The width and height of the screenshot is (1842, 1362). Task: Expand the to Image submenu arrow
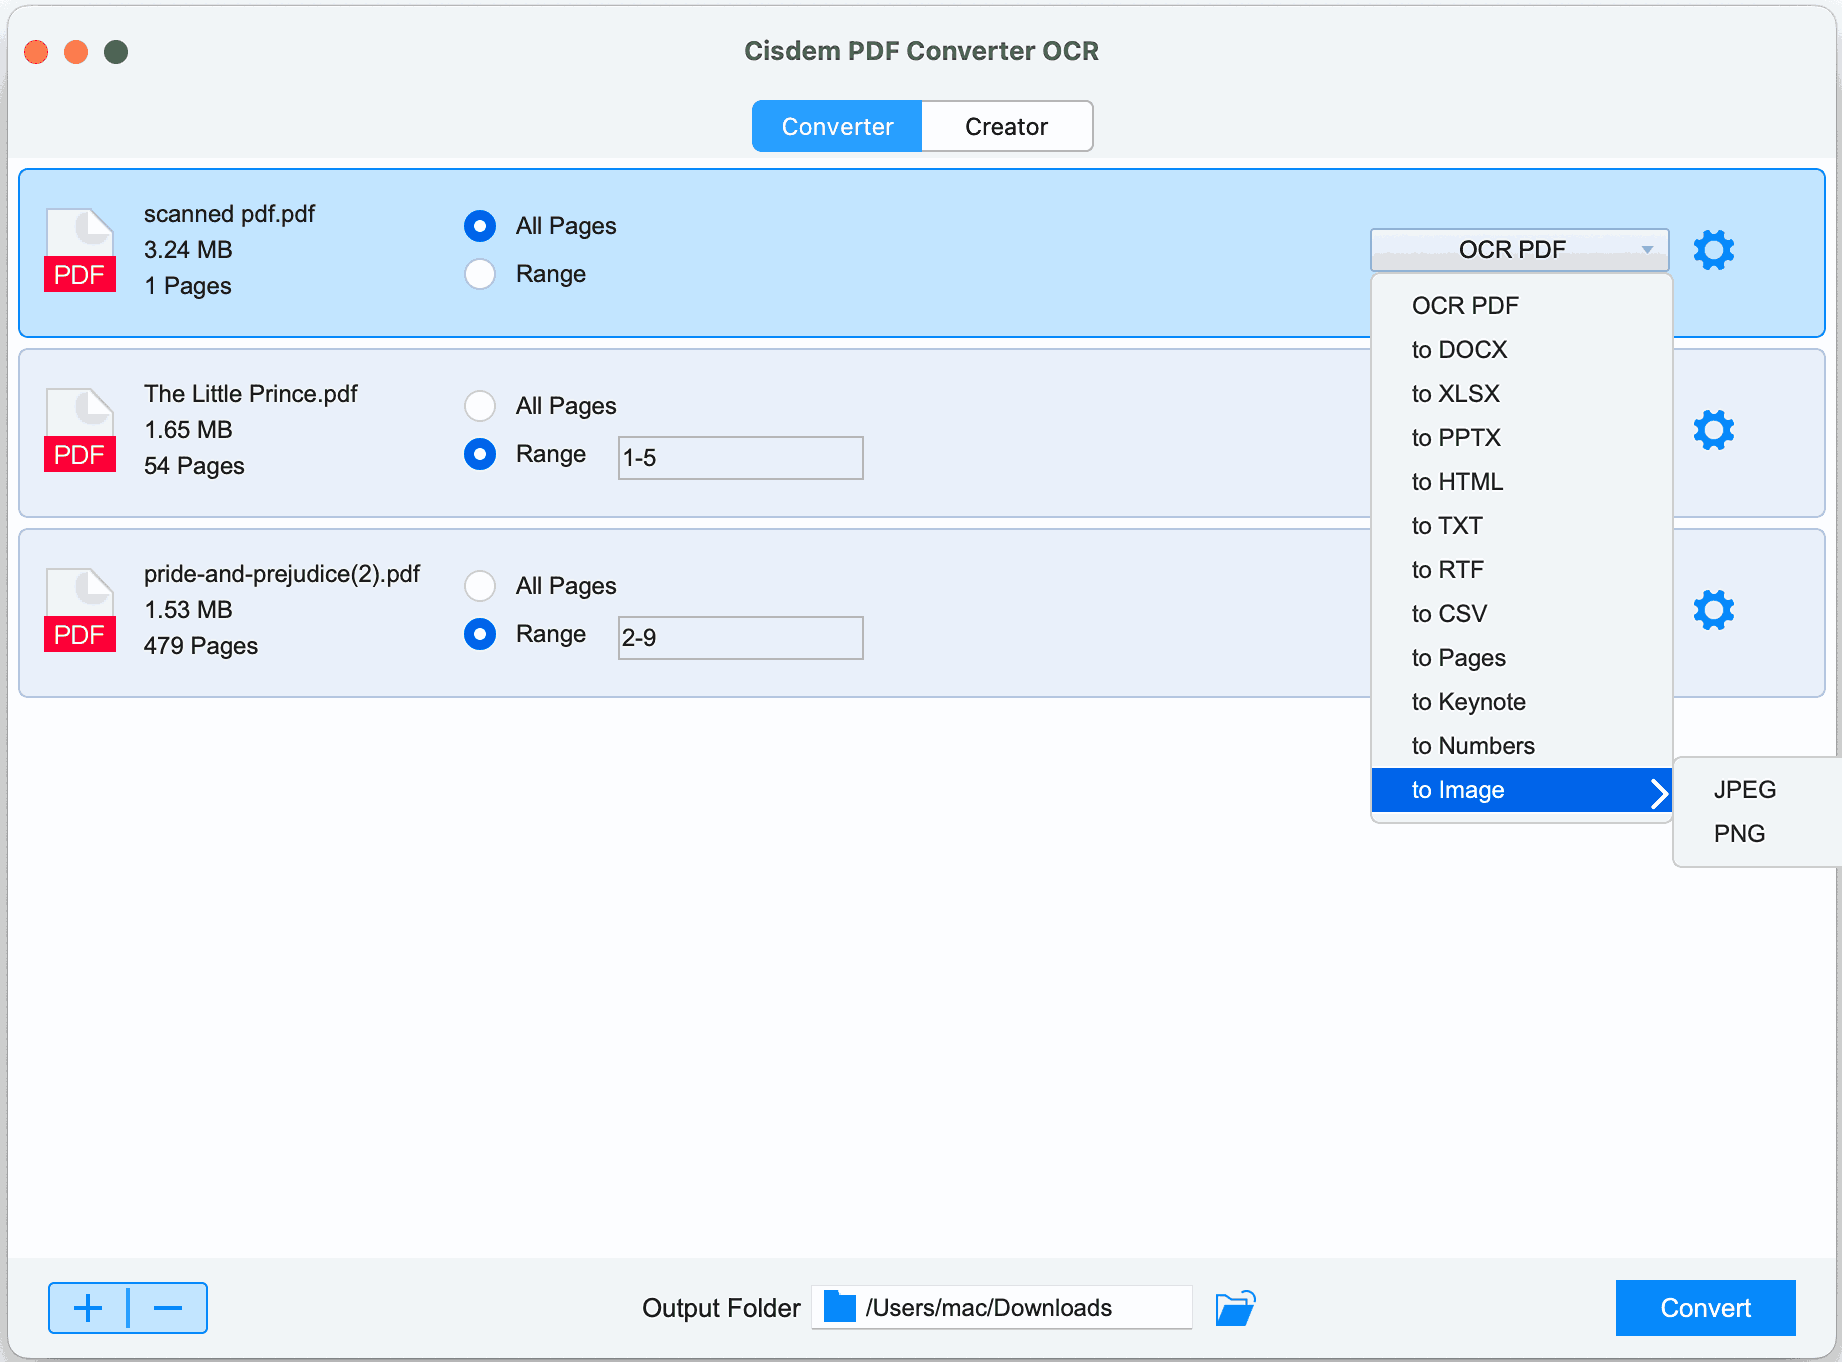1659,792
